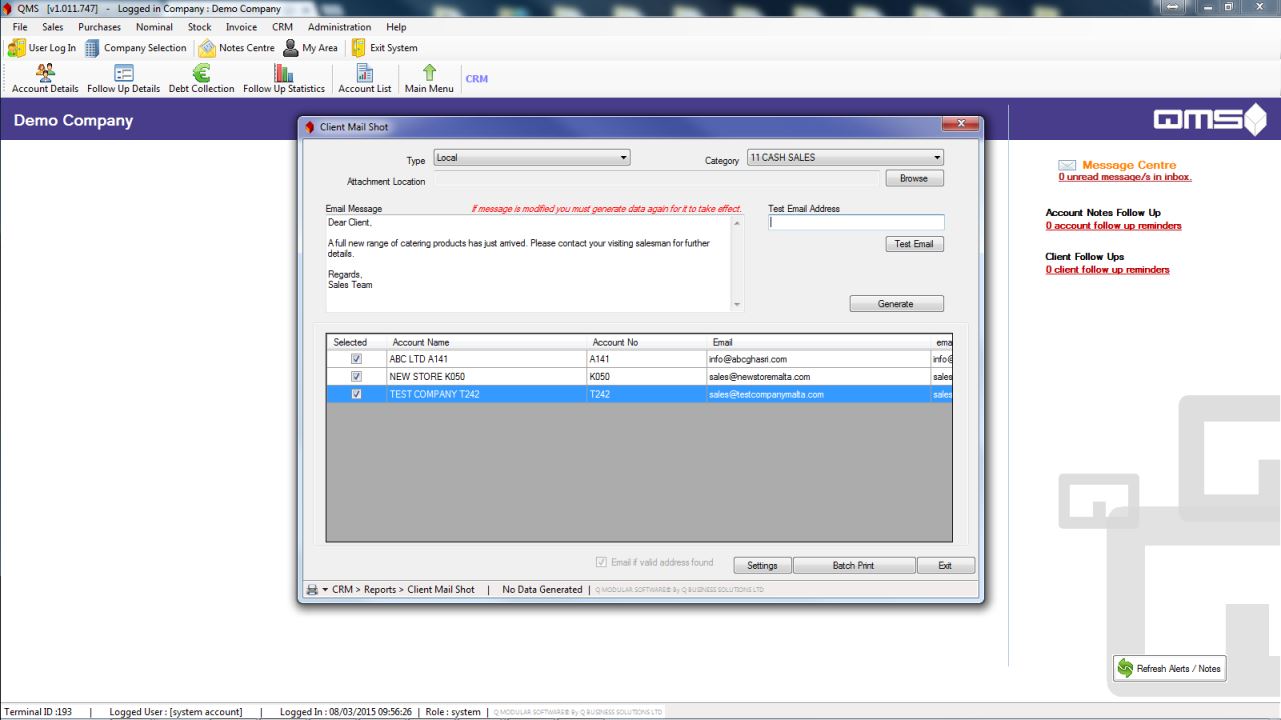
Task: Open the Purchases menu
Action: 99,27
